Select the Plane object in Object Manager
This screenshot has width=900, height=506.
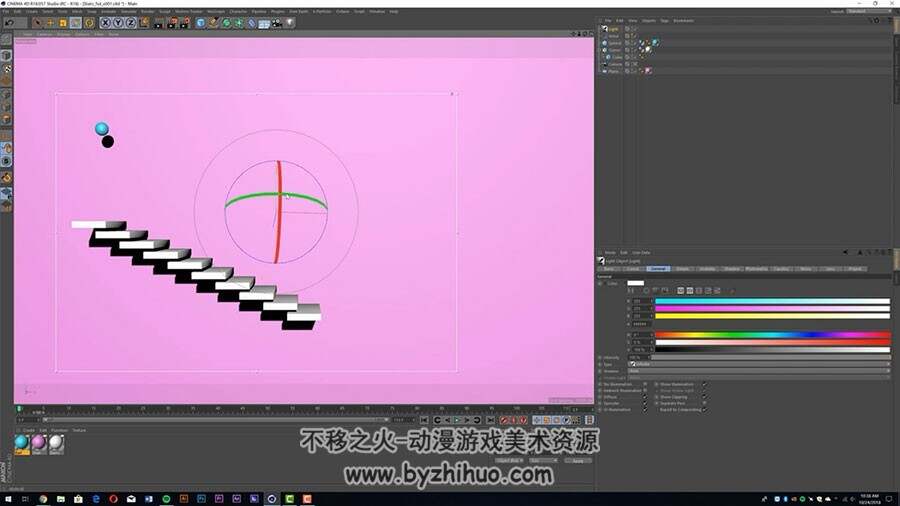pyautogui.click(x=614, y=71)
